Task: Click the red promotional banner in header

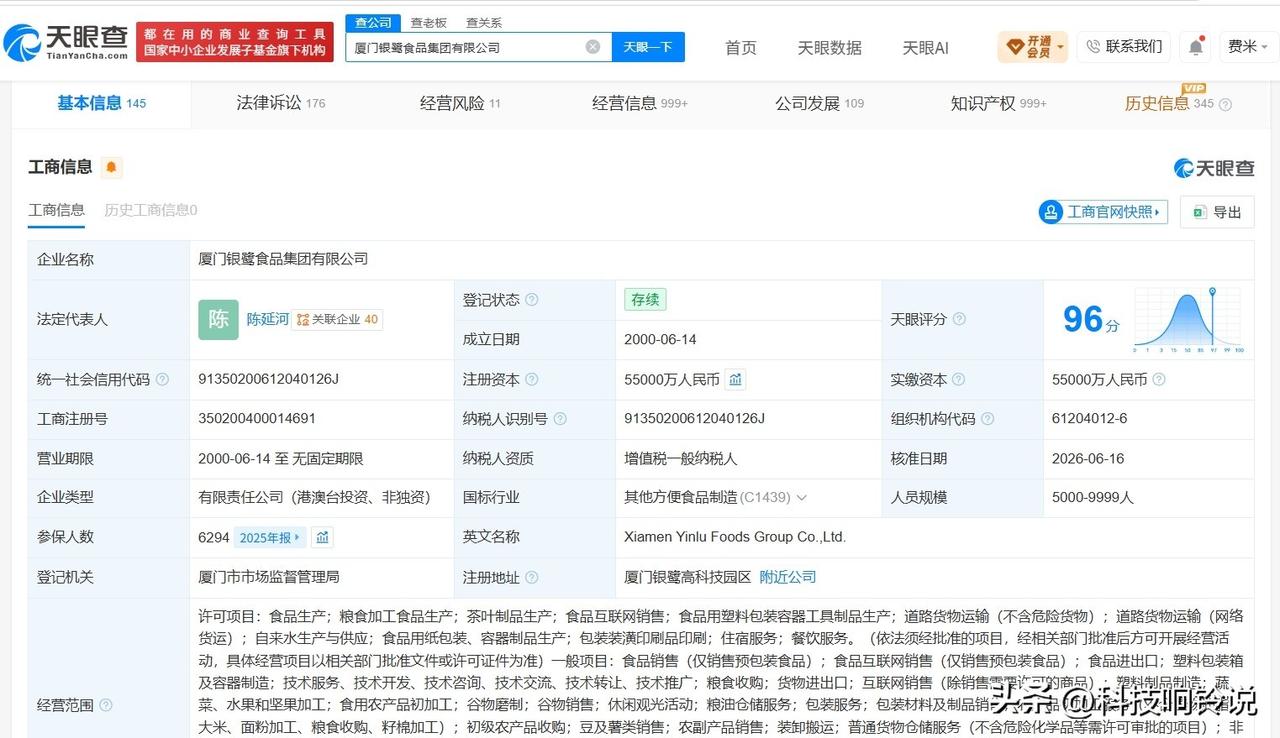Action: point(235,42)
